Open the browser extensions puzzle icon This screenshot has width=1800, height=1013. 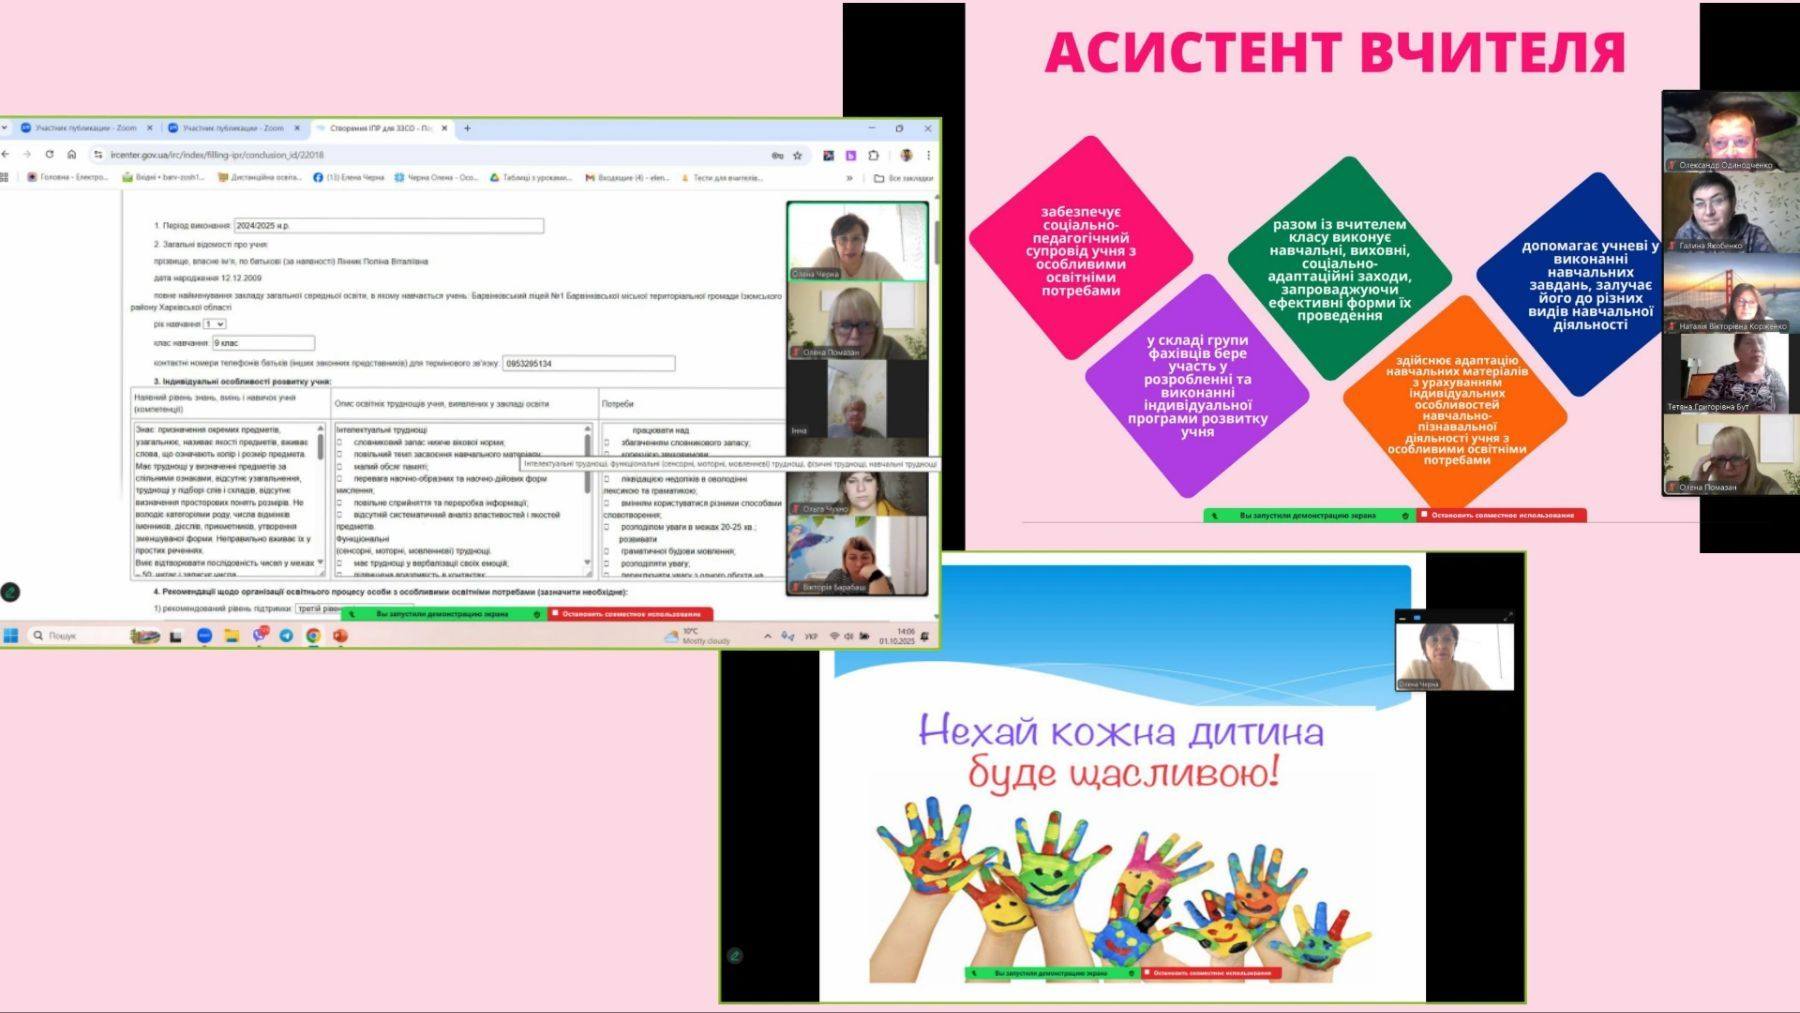[x=873, y=156]
